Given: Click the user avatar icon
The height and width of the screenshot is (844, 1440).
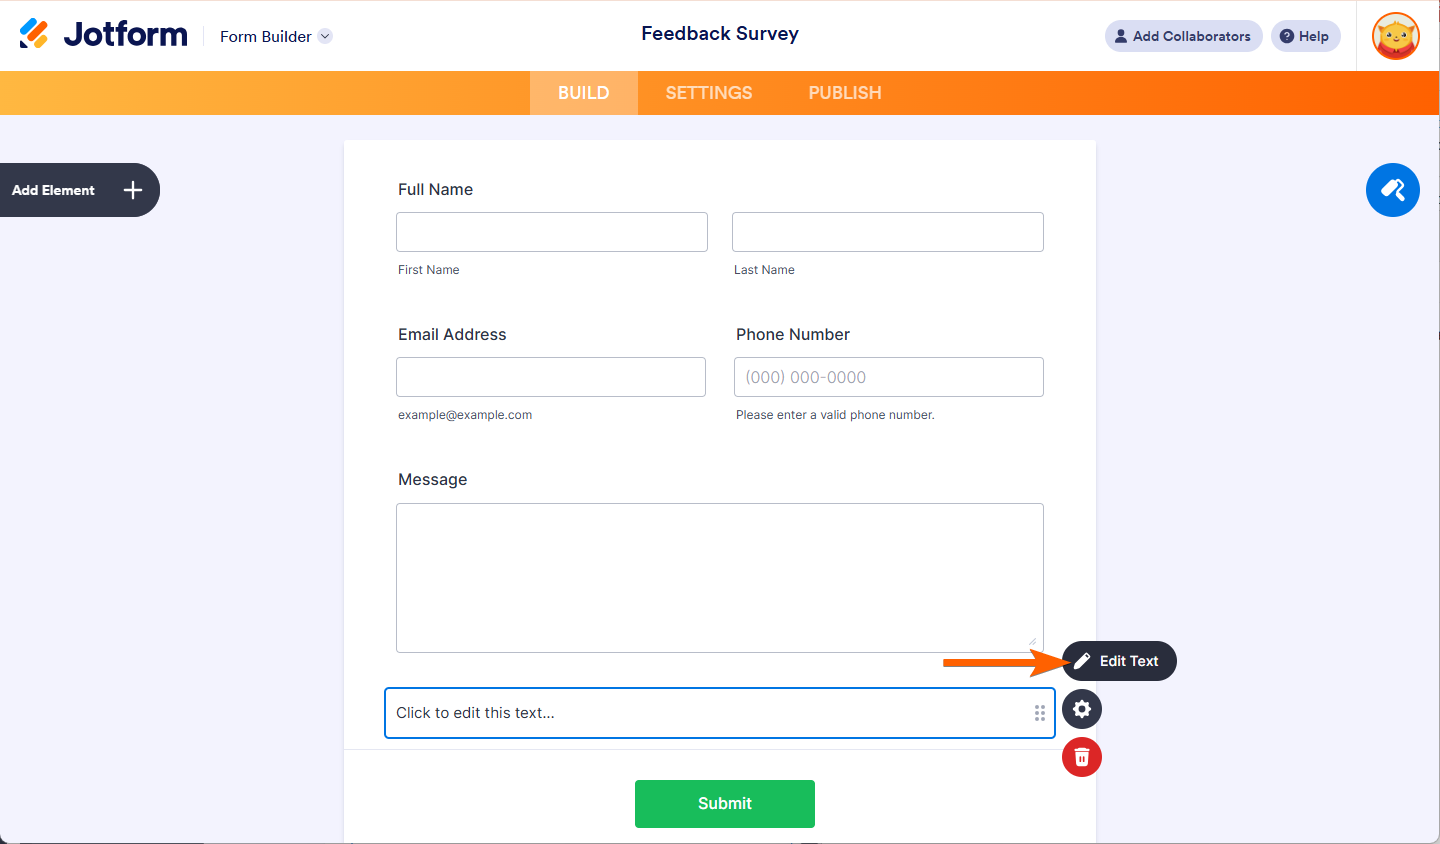Looking at the screenshot, I should [x=1396, y=36].
